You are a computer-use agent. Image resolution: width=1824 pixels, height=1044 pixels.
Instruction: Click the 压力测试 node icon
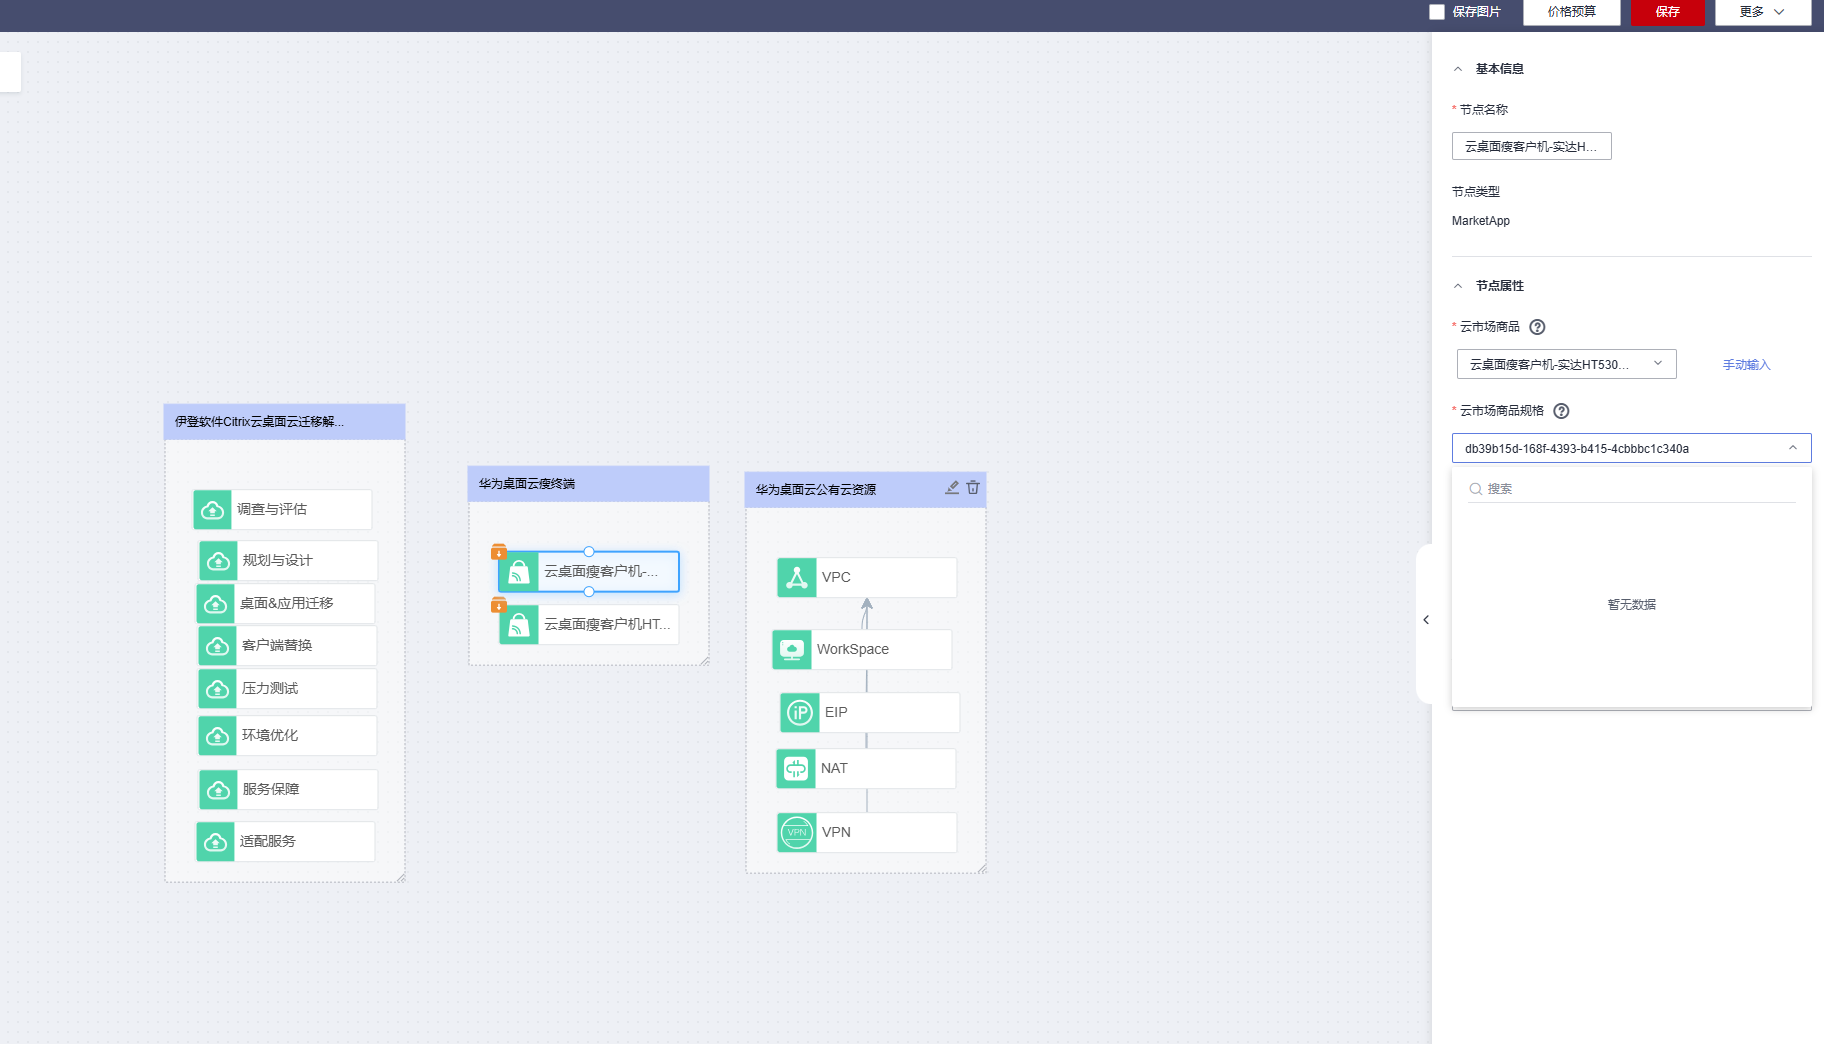tap(218, 689)
